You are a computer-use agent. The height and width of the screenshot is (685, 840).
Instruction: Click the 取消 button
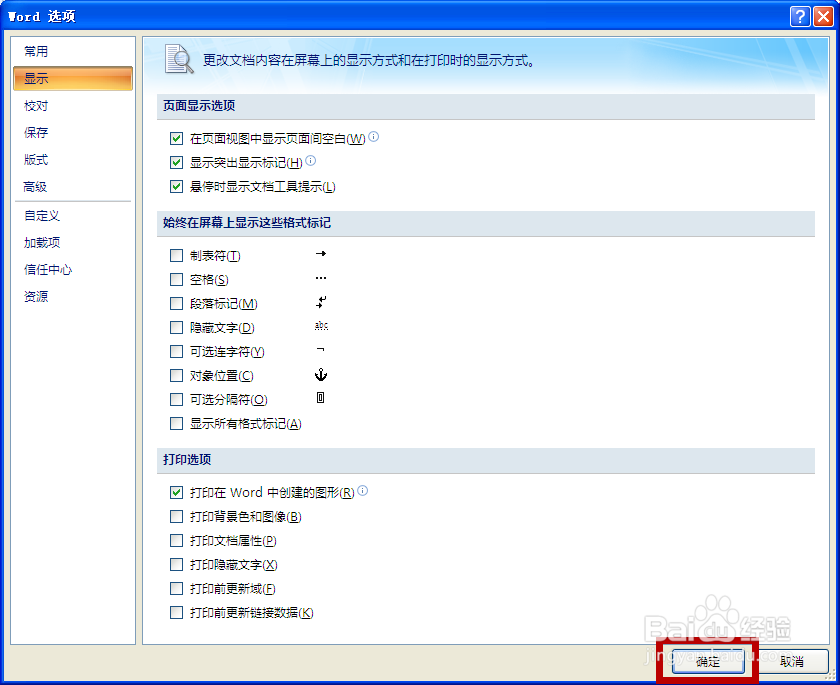tap(792, 661)
